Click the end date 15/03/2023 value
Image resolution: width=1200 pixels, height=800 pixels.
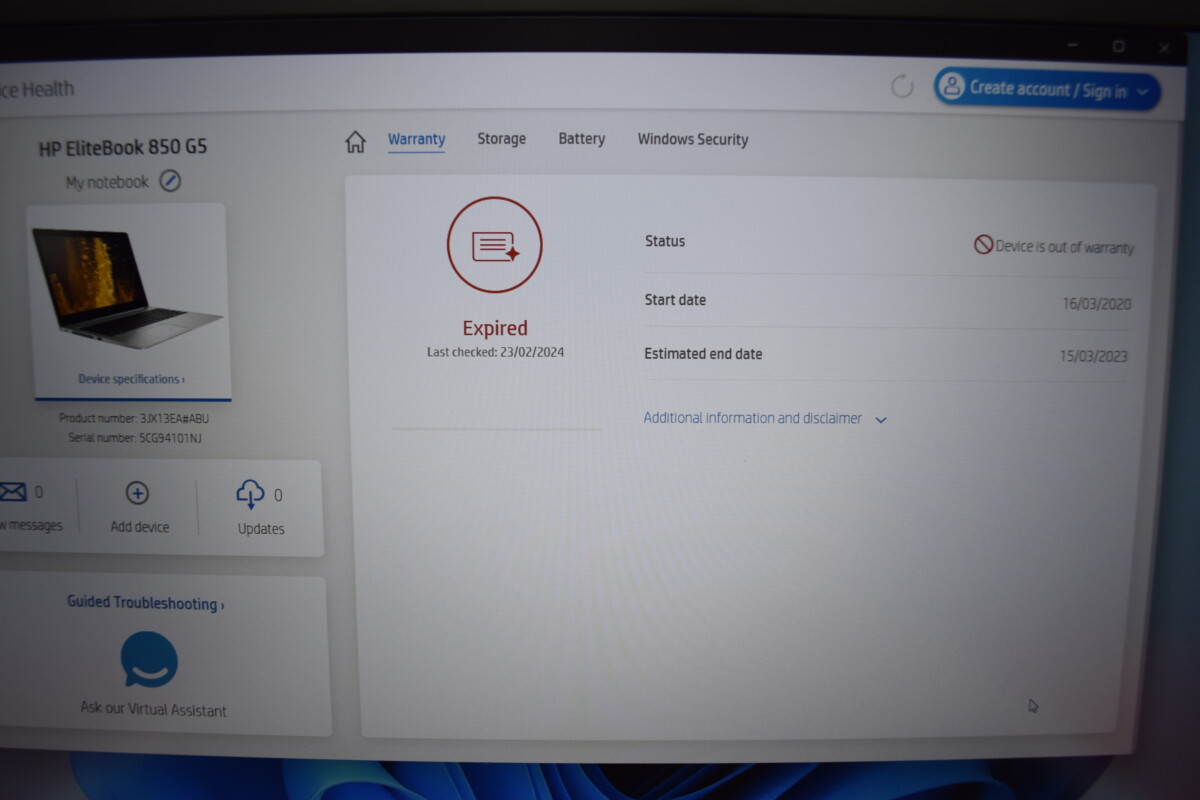(1094, 356)
